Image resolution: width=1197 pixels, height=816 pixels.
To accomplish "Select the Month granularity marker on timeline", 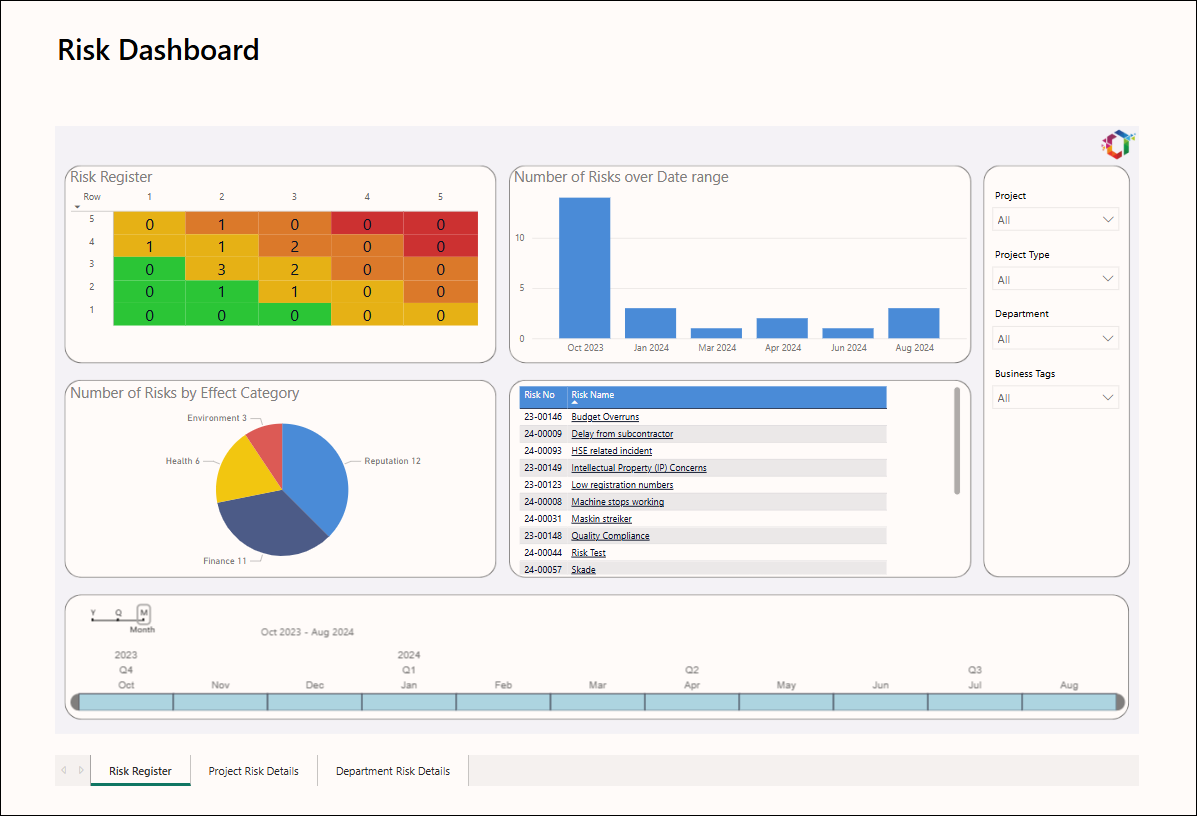I will click(x=144, y=613).
